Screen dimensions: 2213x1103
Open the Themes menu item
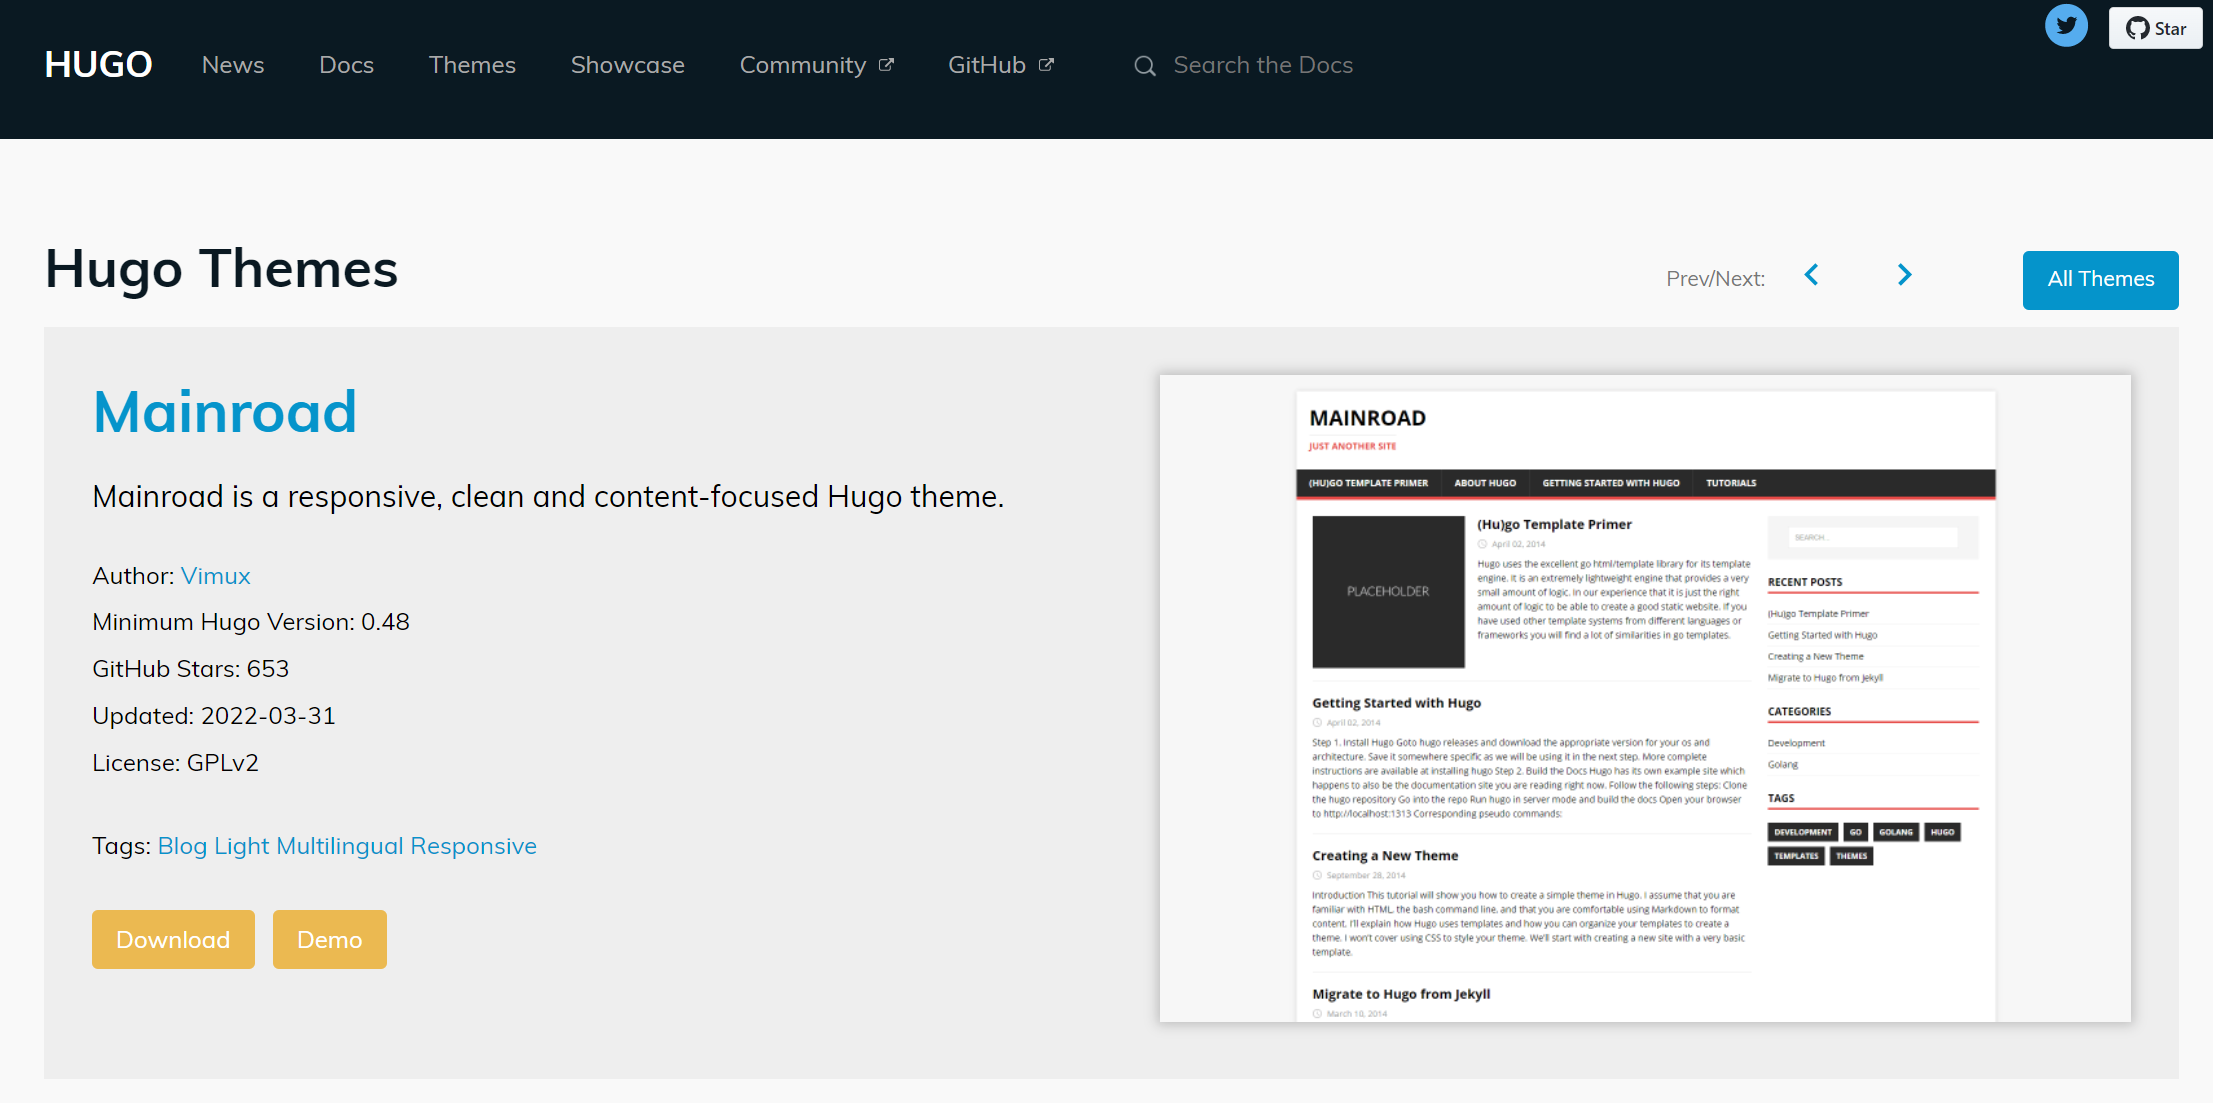472,65
